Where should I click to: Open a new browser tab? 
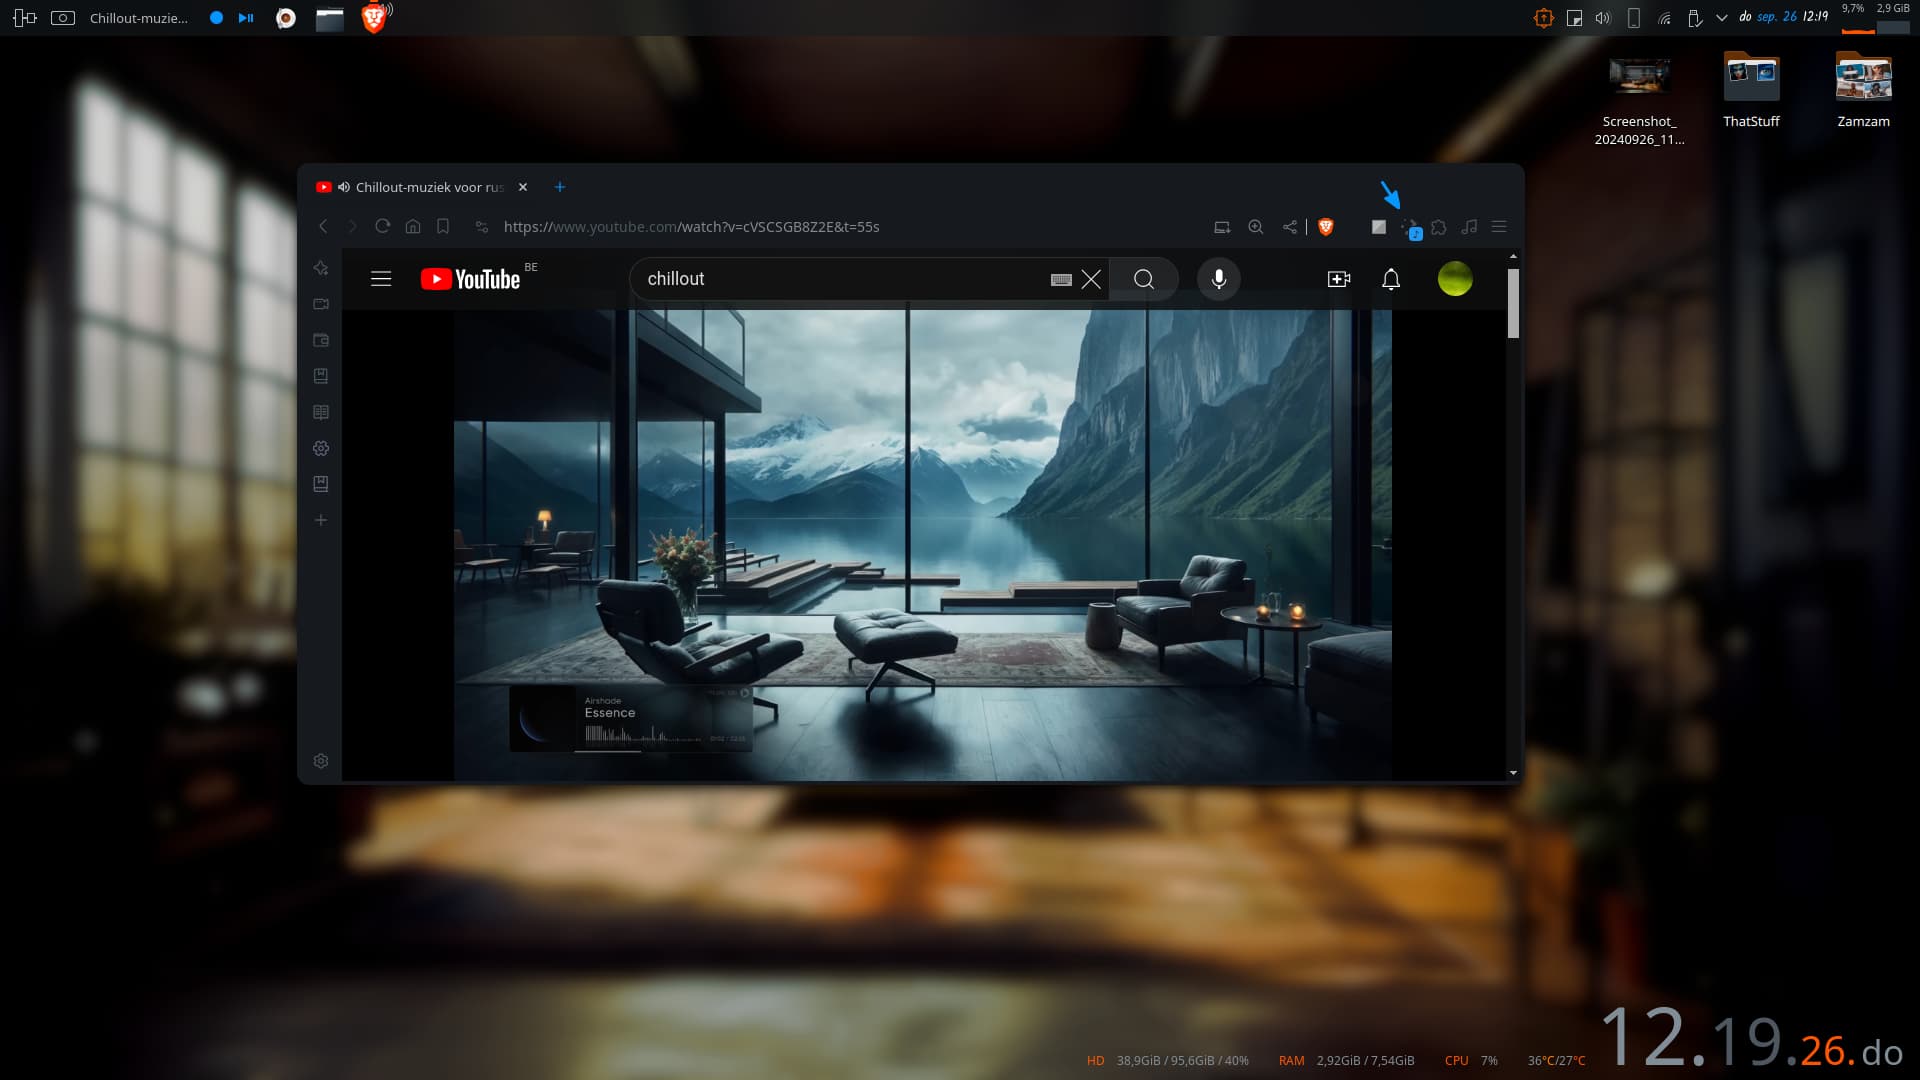click(560, 187)
